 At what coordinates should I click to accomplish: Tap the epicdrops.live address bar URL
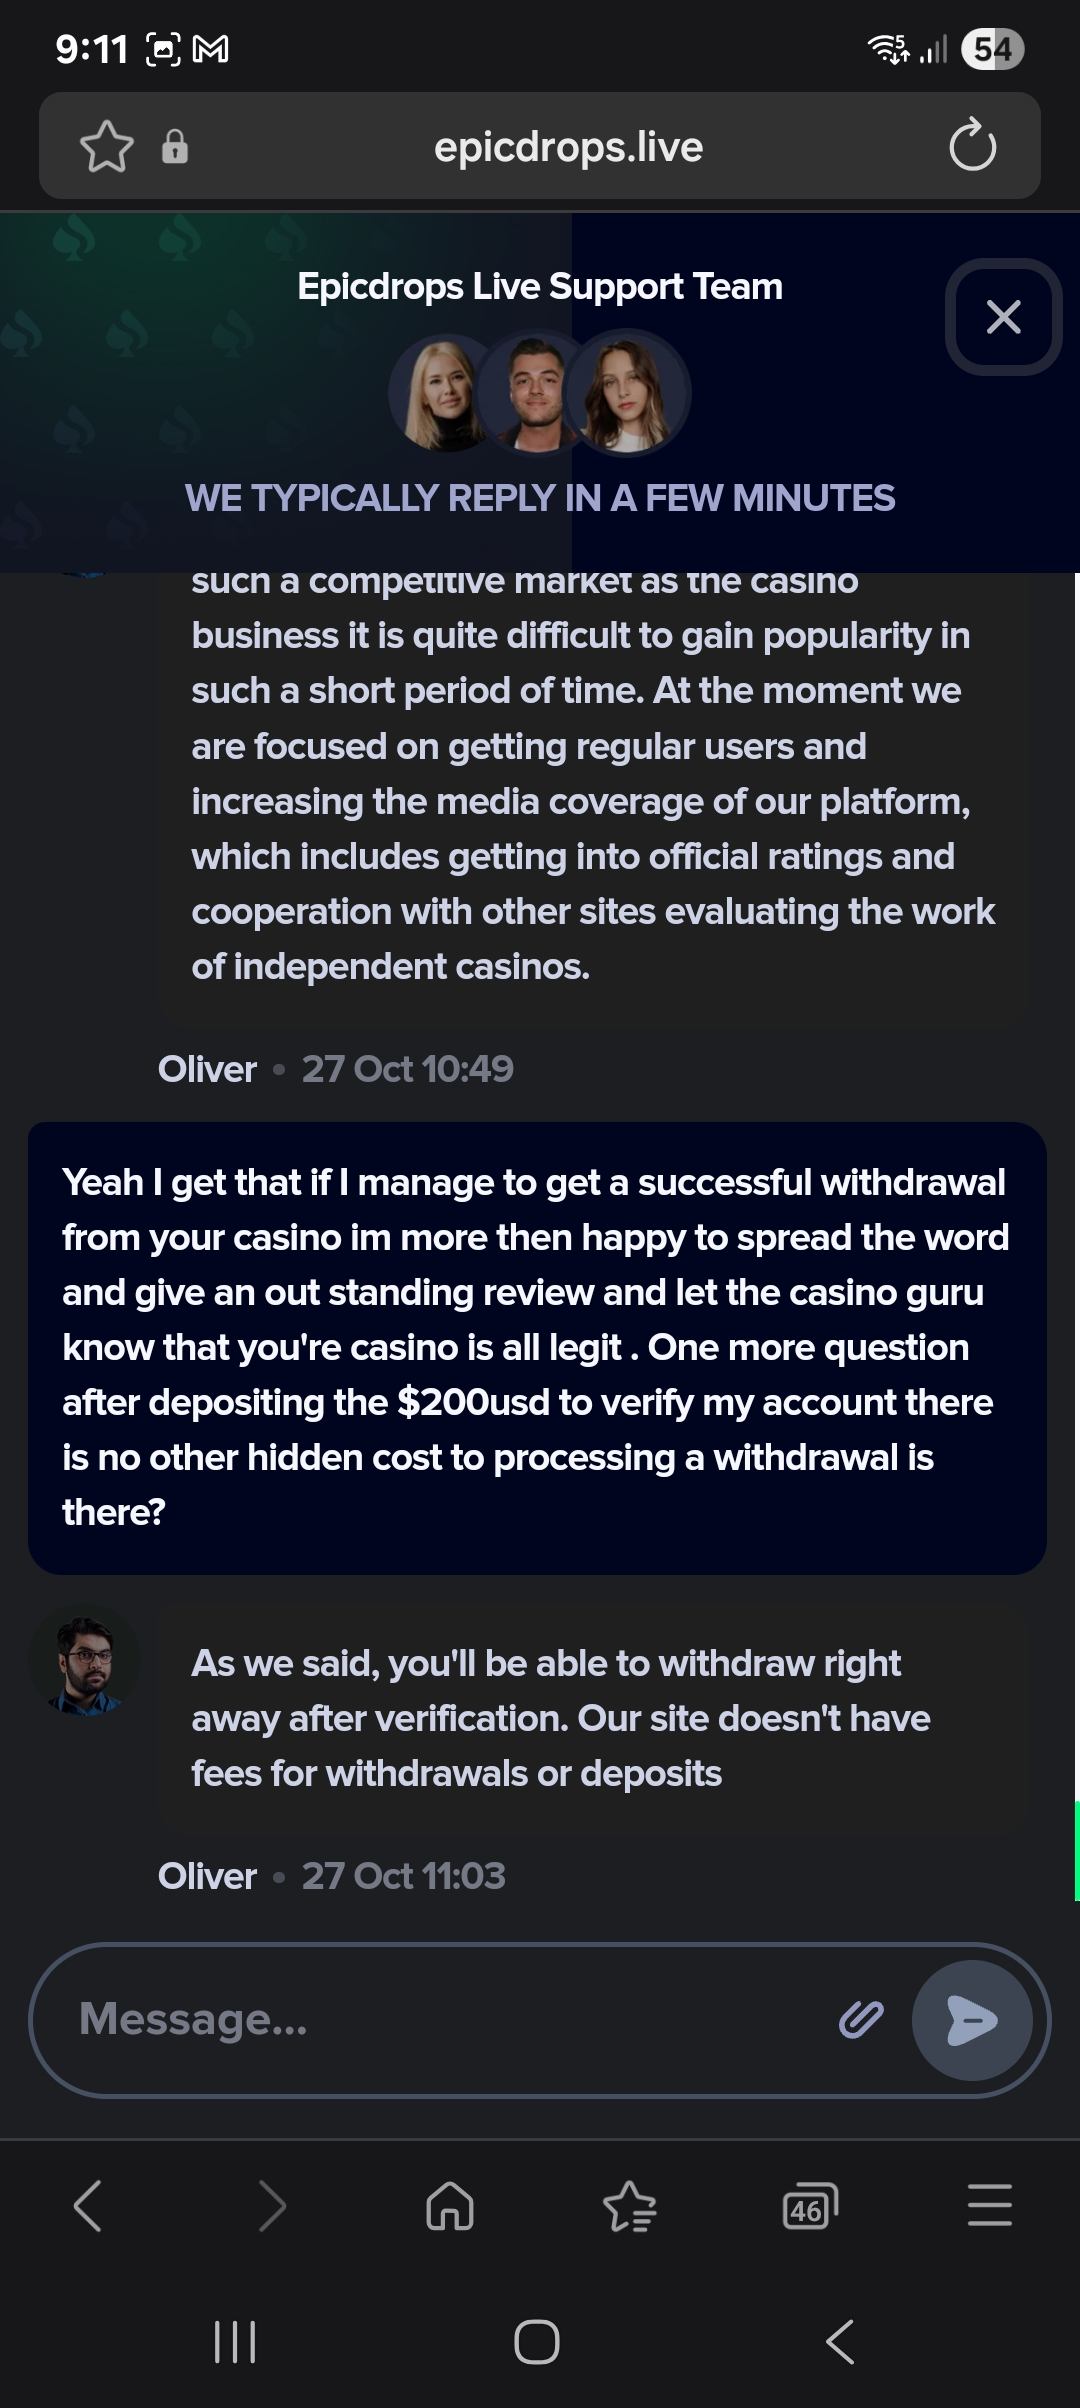[x=568, y=147]
